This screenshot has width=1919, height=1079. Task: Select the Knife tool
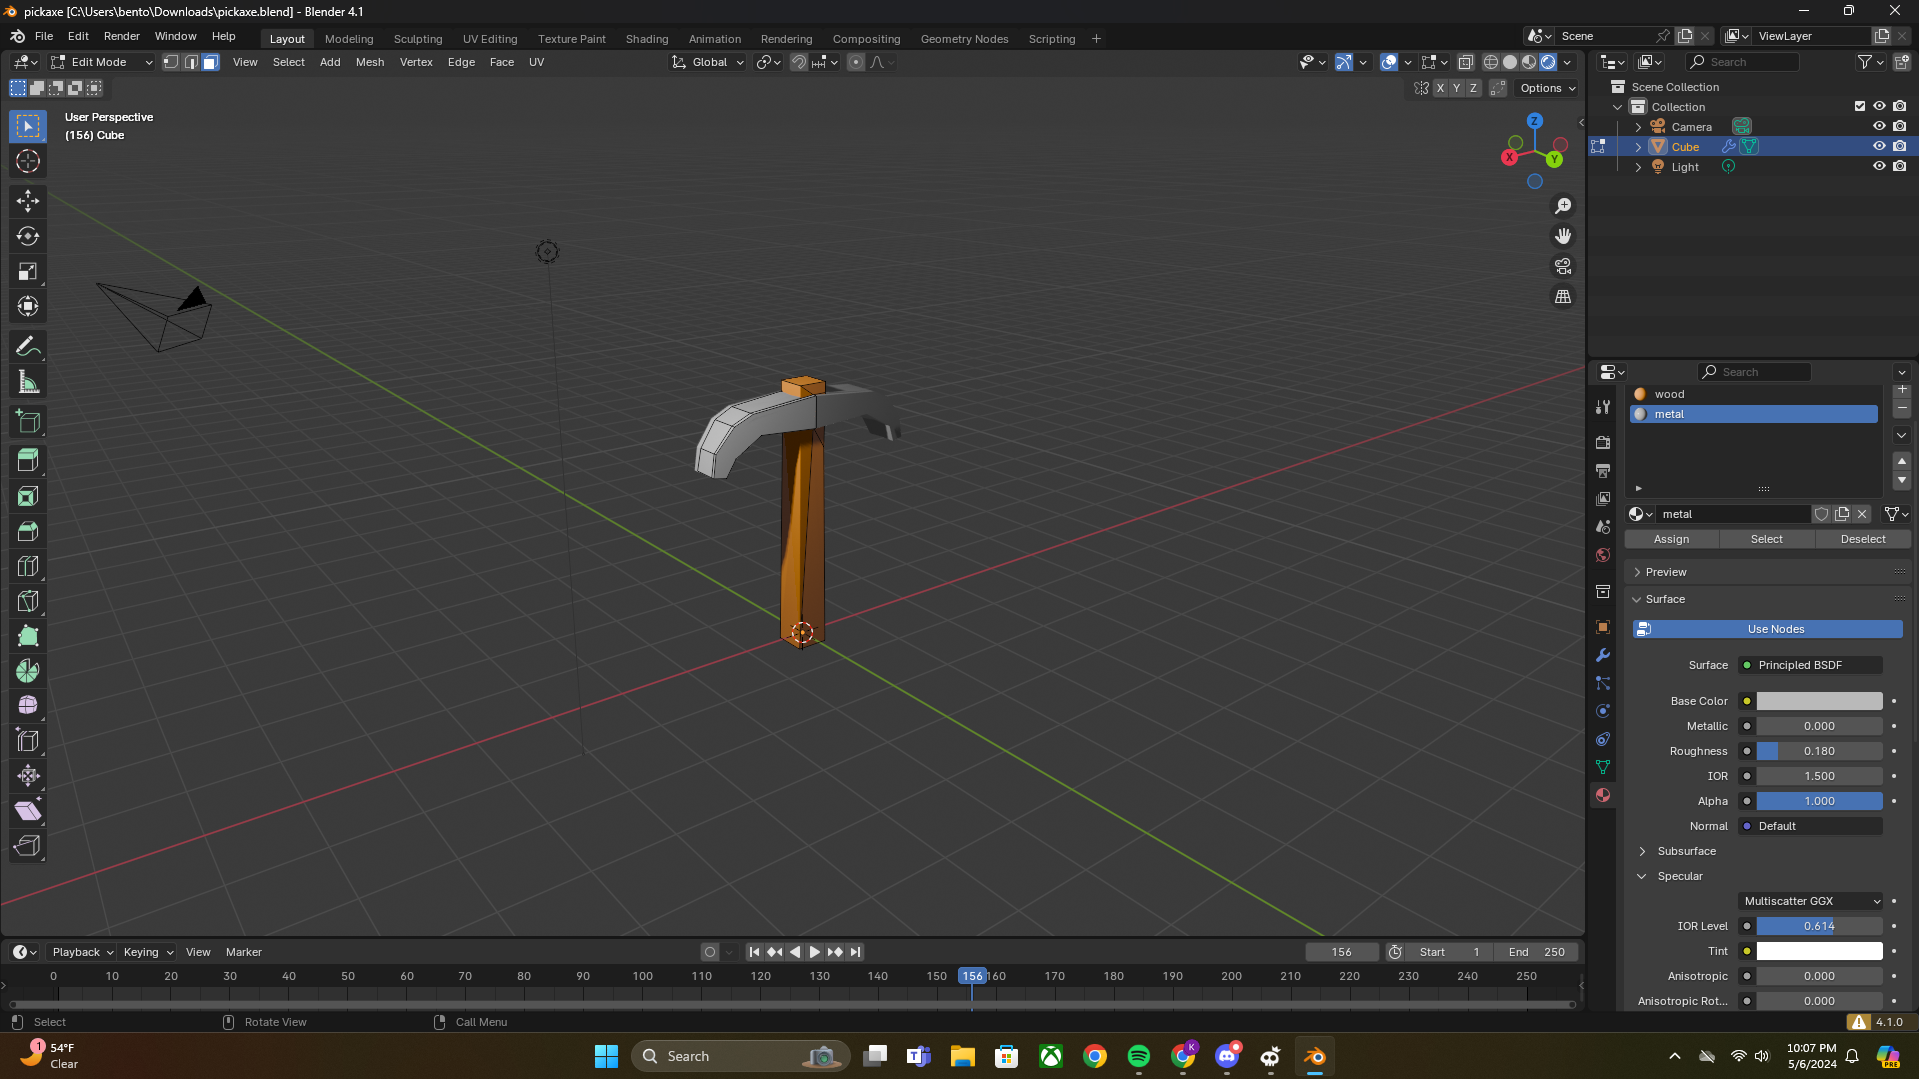28,601
